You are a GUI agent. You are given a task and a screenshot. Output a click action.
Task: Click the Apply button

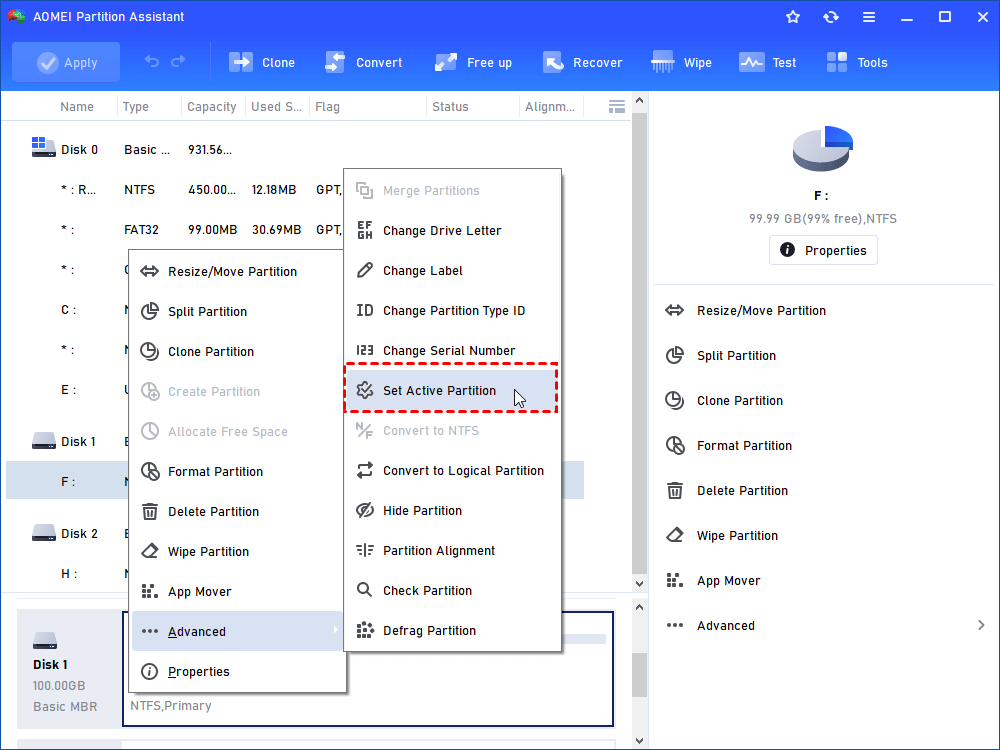pos(66,62)
